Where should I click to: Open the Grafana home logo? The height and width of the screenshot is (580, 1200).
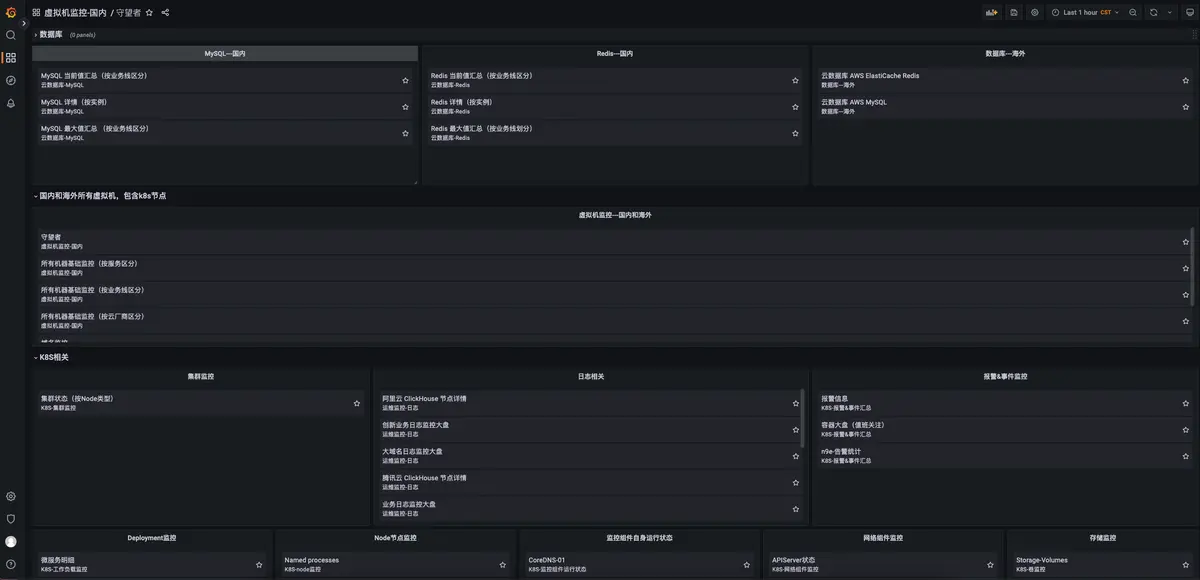click(x=11, y=12)
